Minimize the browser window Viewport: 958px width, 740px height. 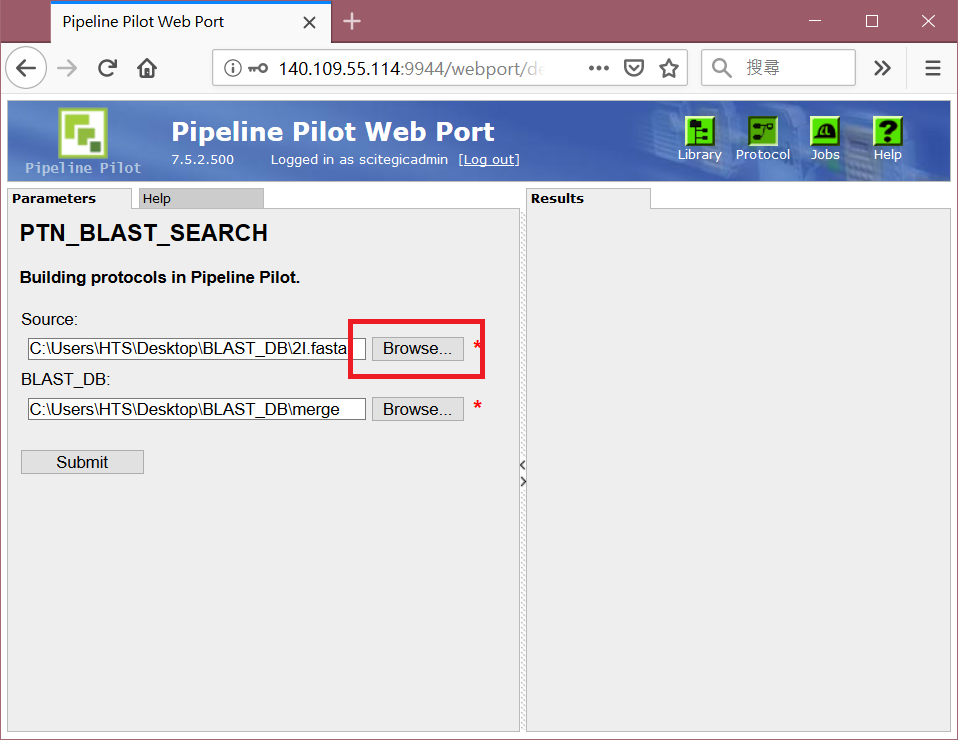pyautogui.click(x=814, y=21)
